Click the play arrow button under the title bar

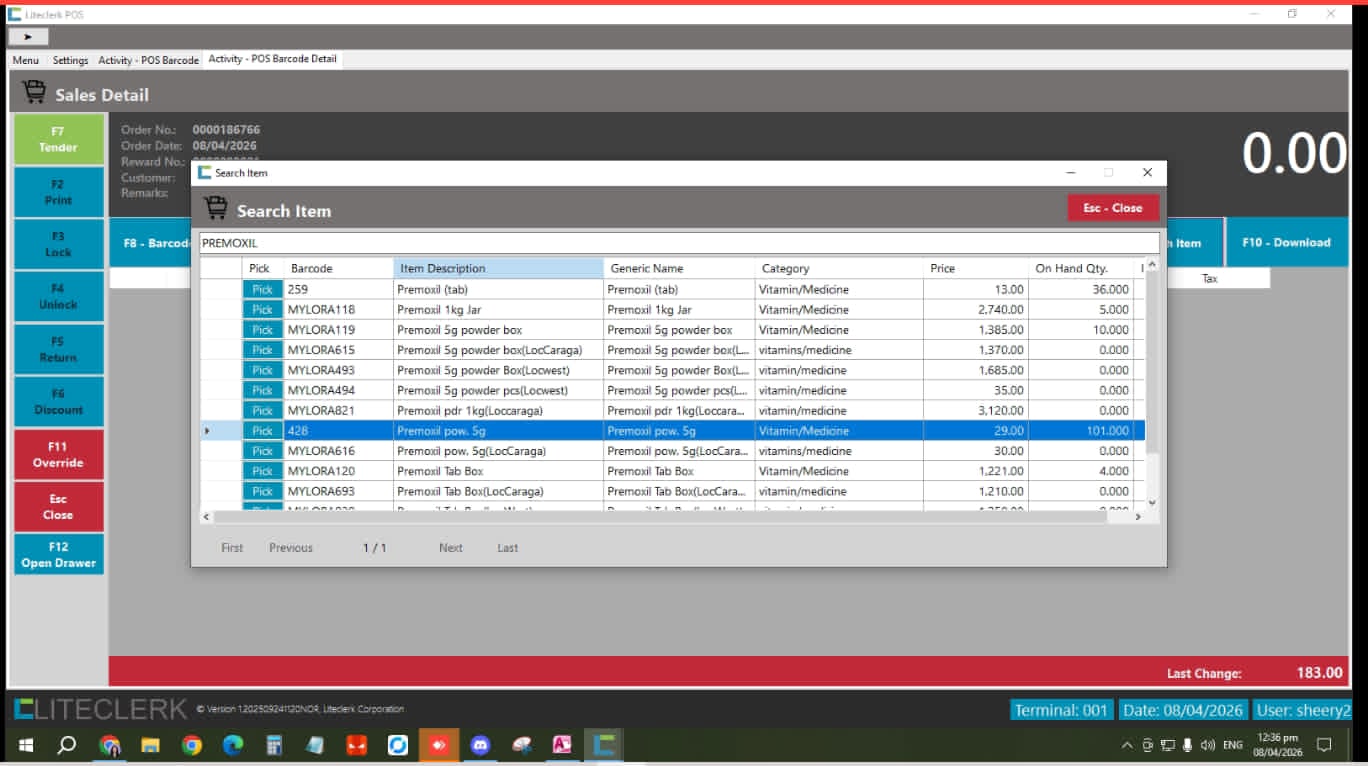28,37
